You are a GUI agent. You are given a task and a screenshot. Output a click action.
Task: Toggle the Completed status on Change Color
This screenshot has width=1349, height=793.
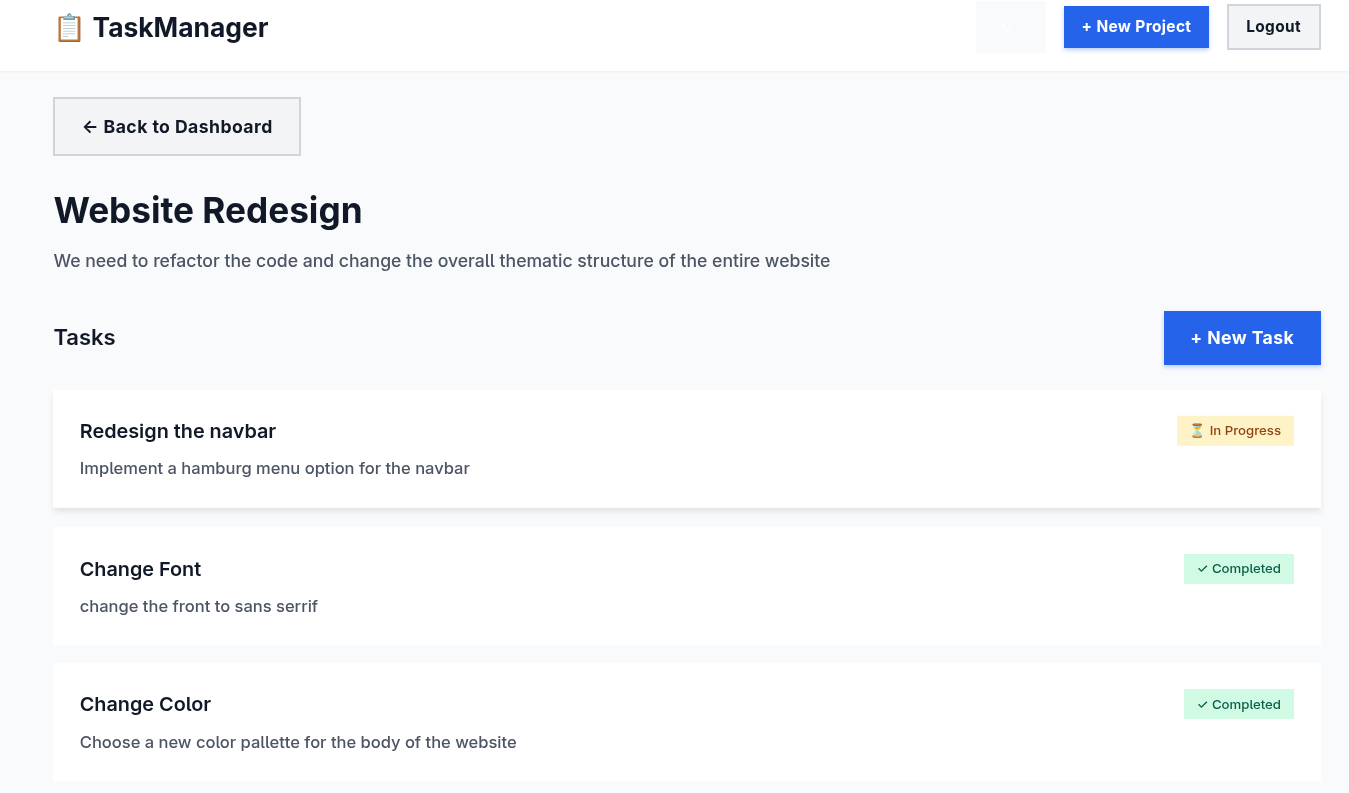point(1239,704)
